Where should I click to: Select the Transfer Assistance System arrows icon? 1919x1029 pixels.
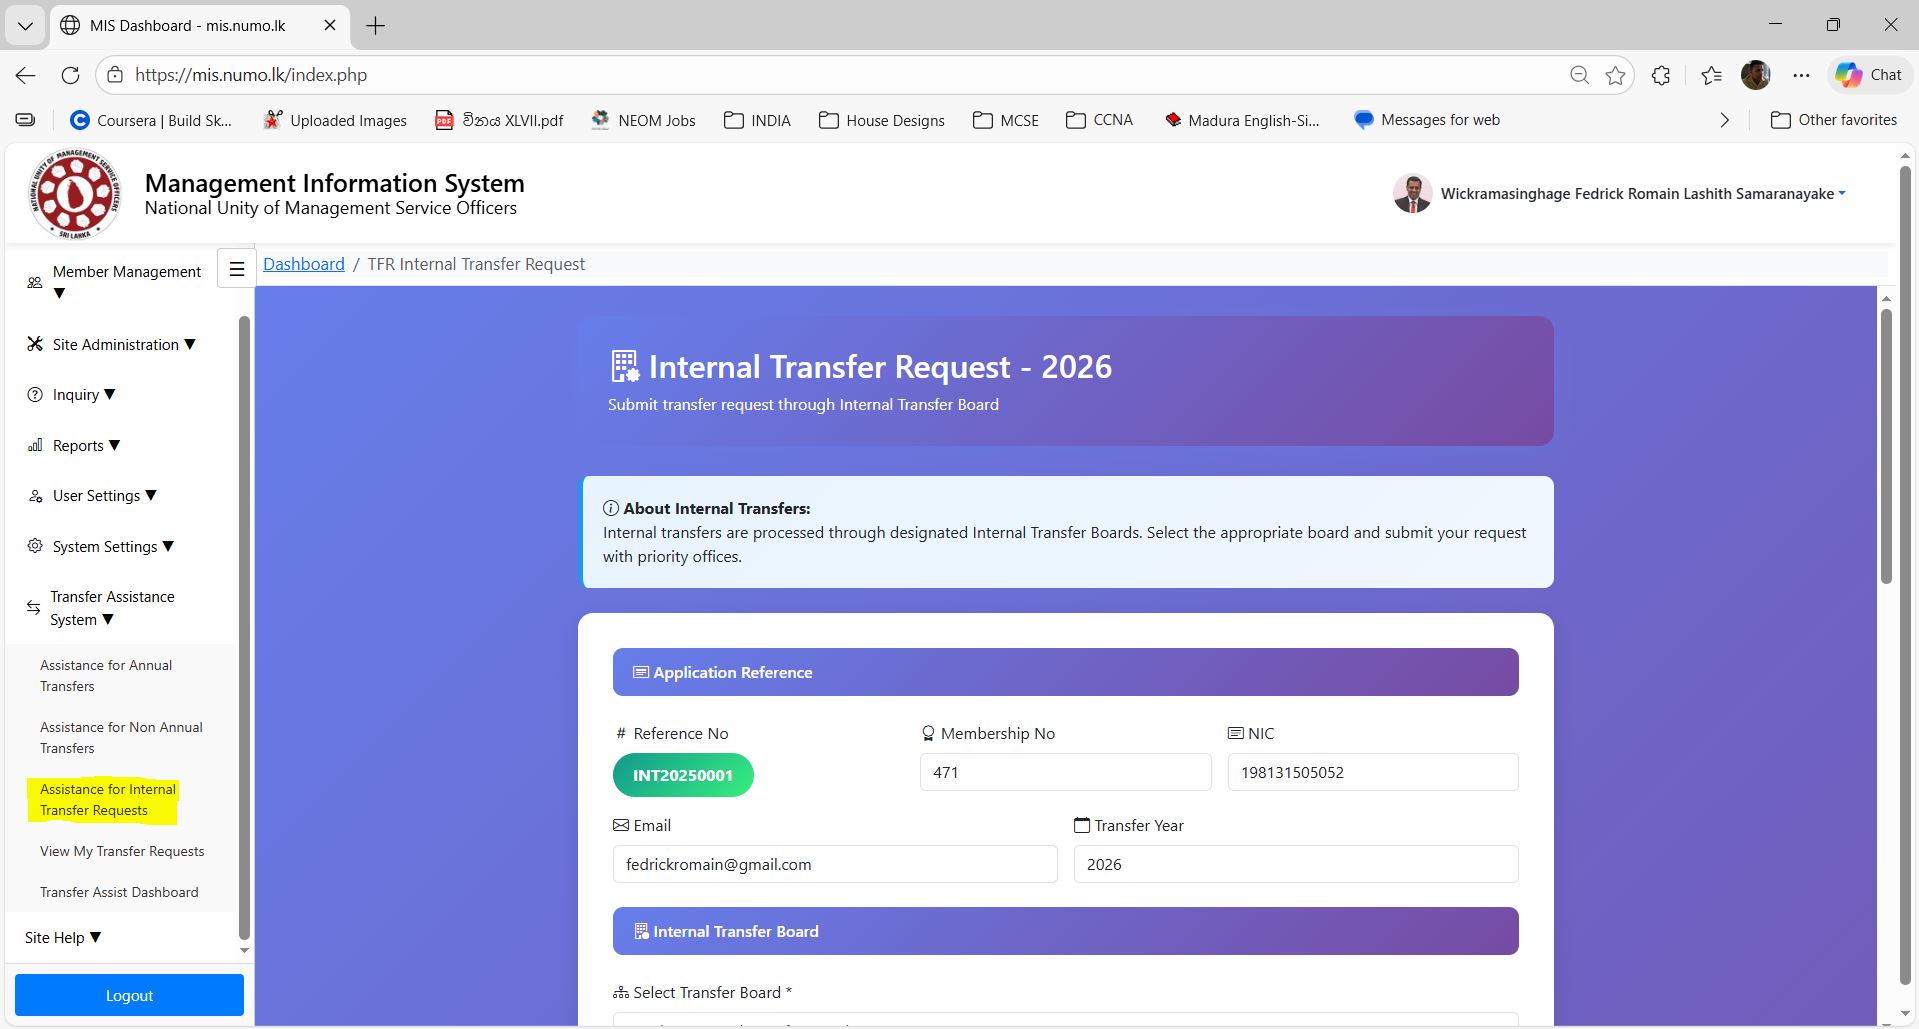point(33,607)
